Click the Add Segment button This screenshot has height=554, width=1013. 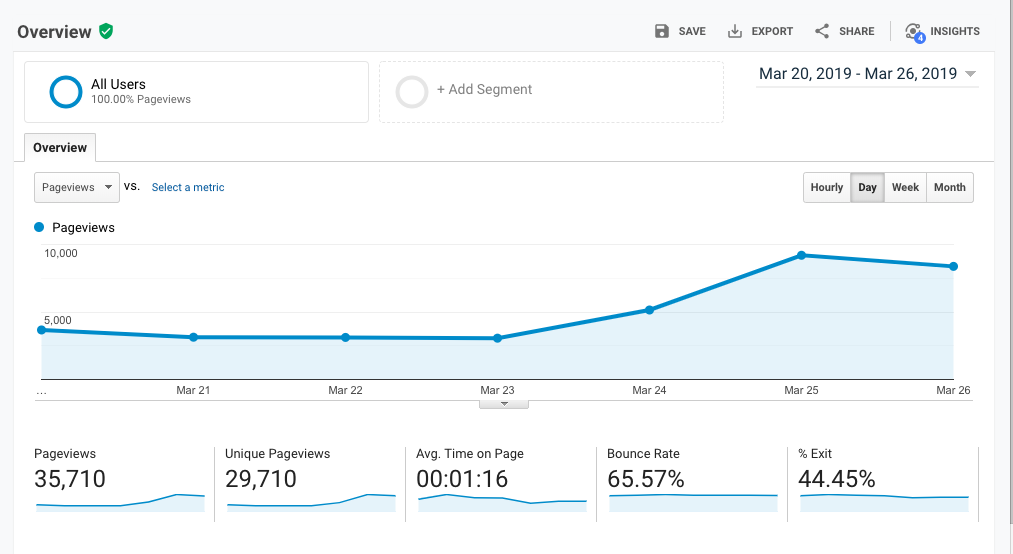[484, 90]
